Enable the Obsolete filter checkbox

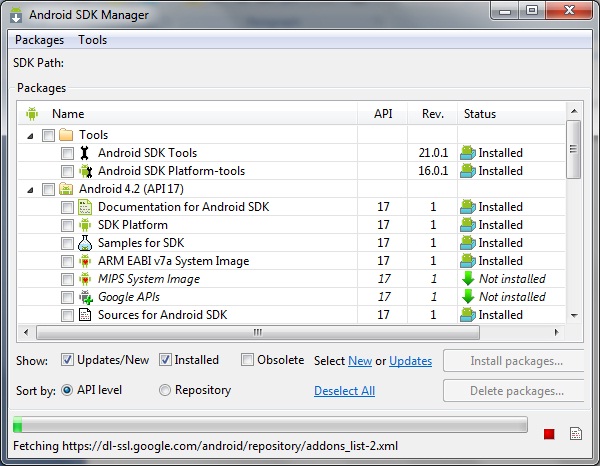tap(247, 360)
